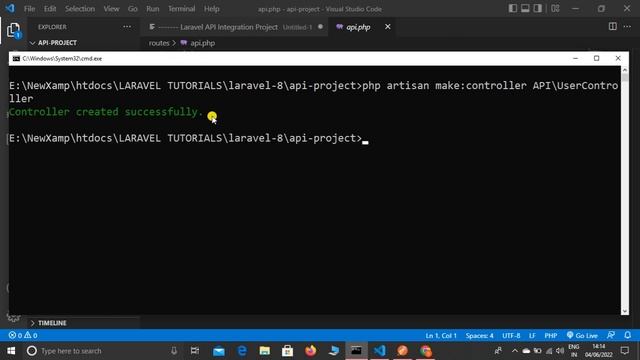Open the clock and date flyout
The height and width of the screenshot is (360, 640).
coord(599,351)
